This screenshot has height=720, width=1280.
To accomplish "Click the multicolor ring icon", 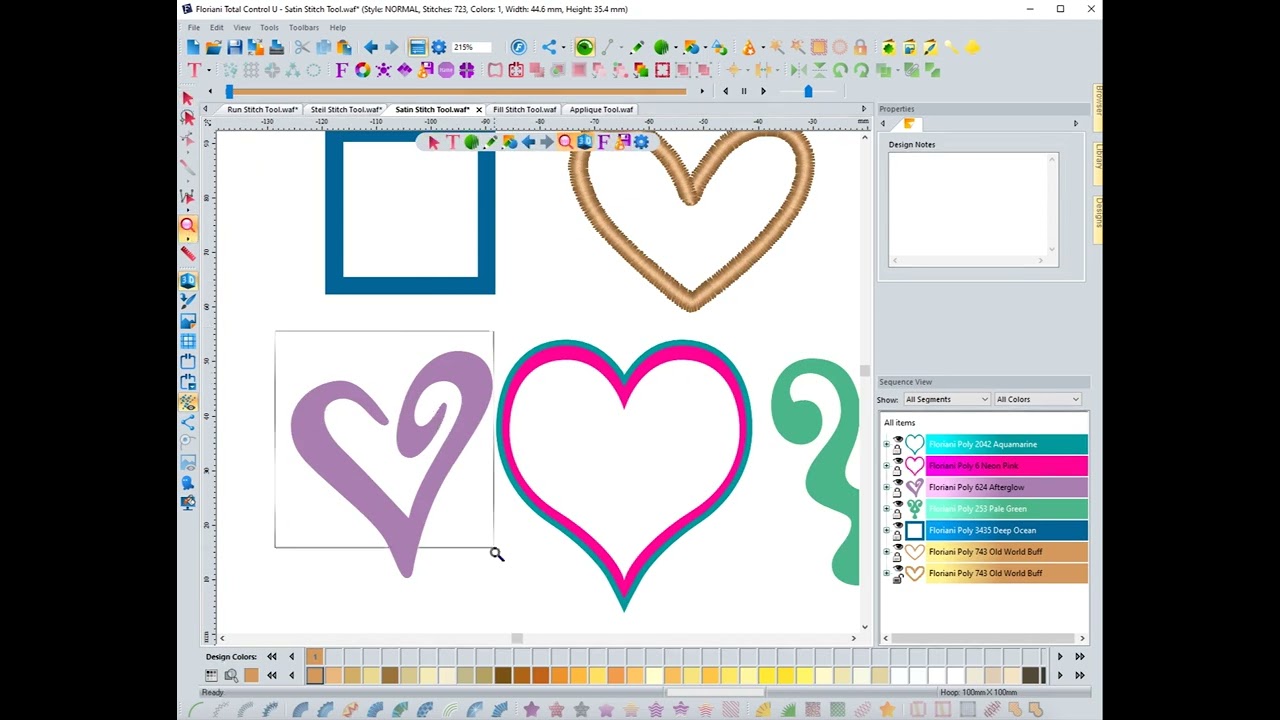I will pyautogui.click(x=363, y=70).
